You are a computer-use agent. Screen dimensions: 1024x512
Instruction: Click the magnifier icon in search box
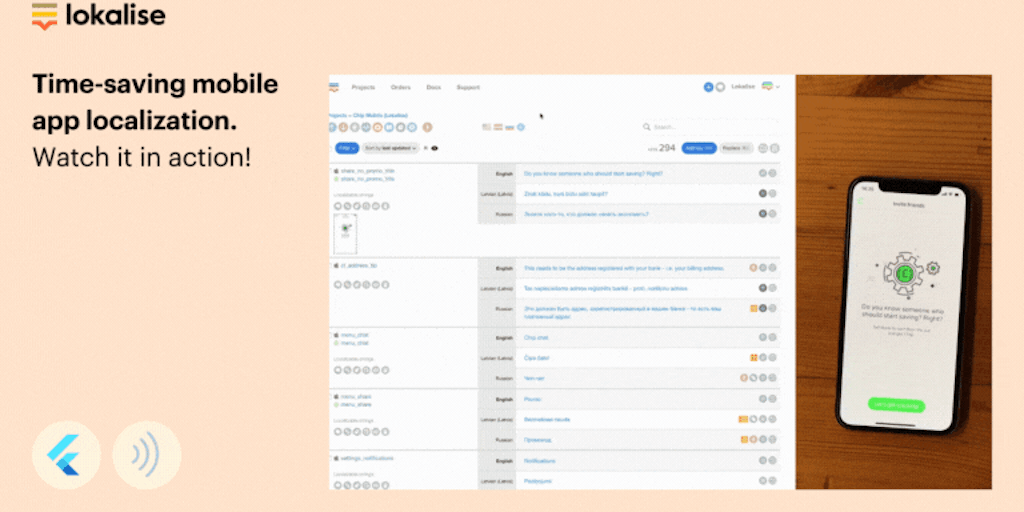tap(647, 127)
